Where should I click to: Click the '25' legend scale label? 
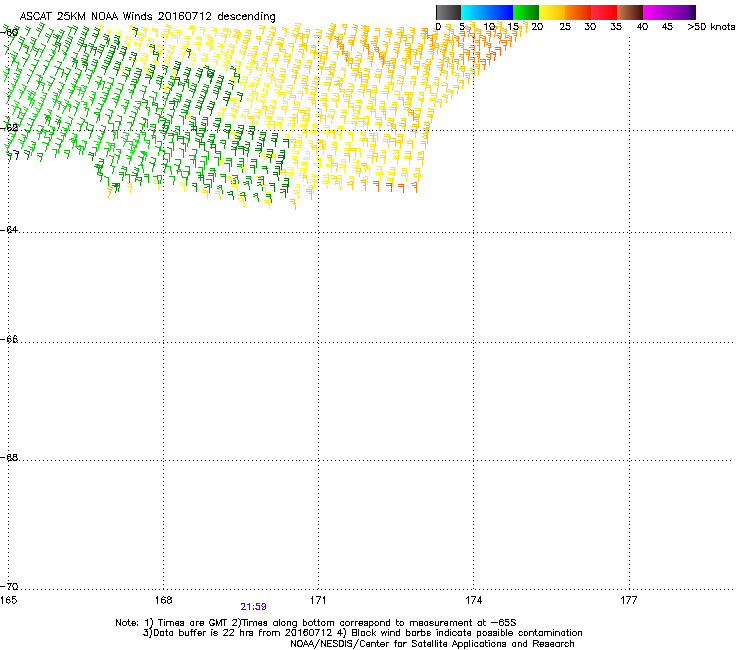point(565,27)
